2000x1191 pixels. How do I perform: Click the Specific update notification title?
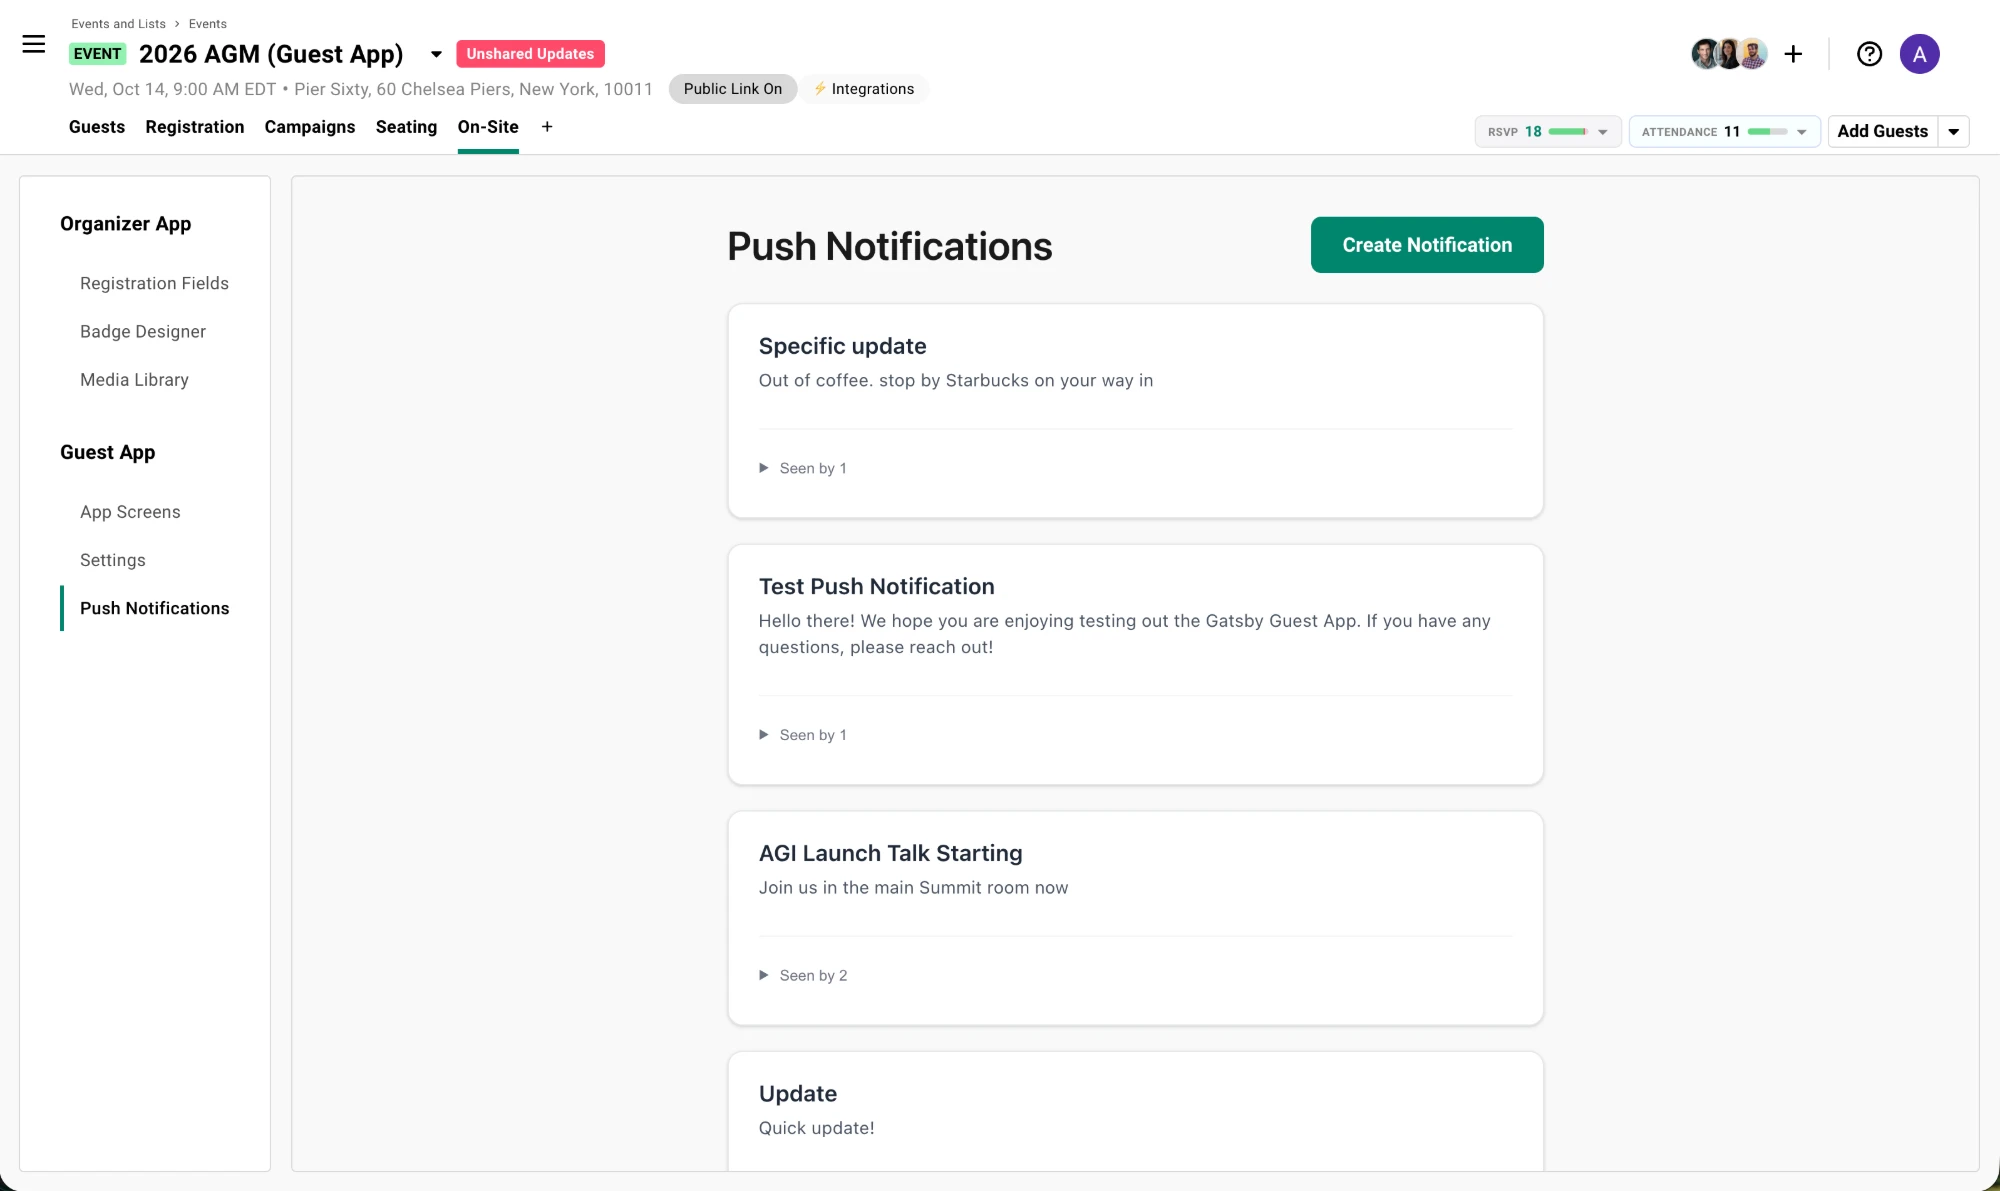(842, 346)
